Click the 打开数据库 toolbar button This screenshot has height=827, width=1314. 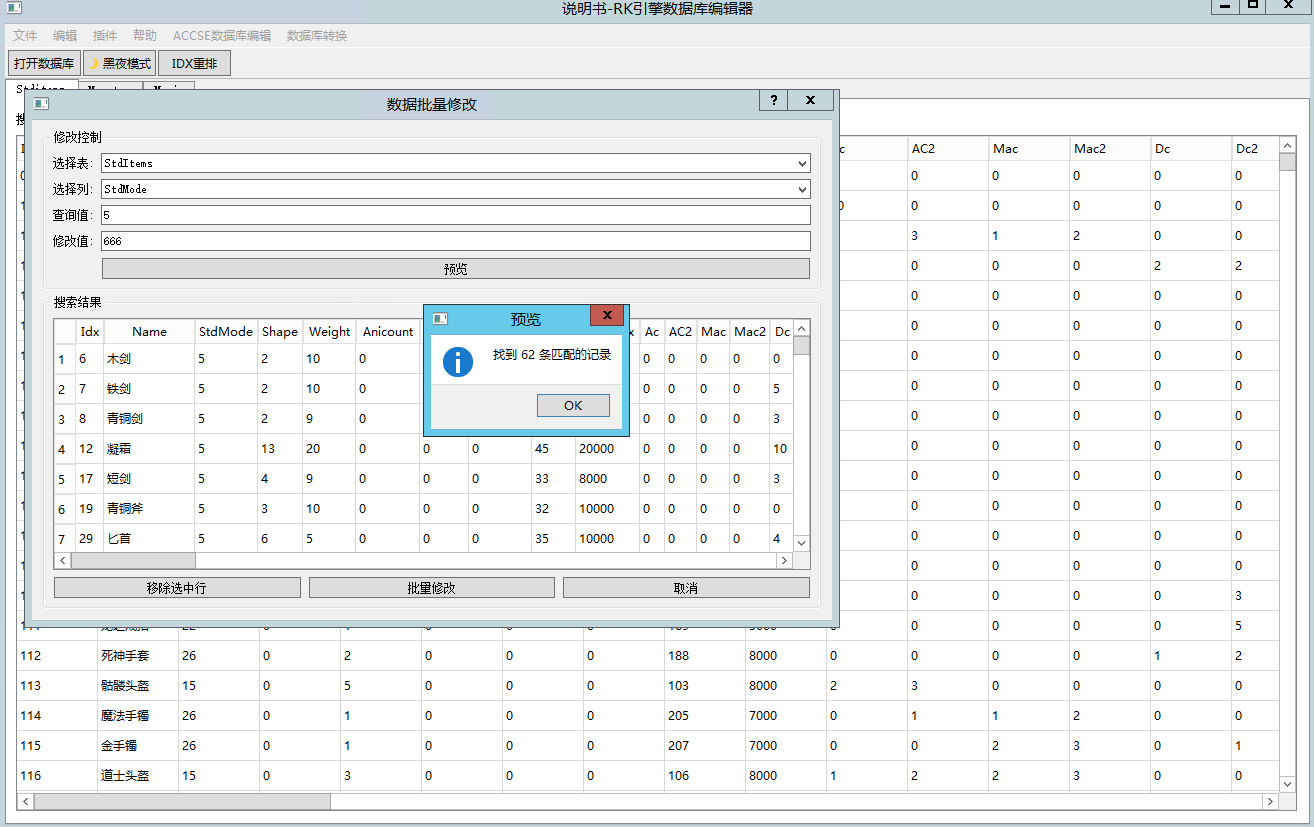(x=44, y=63)
